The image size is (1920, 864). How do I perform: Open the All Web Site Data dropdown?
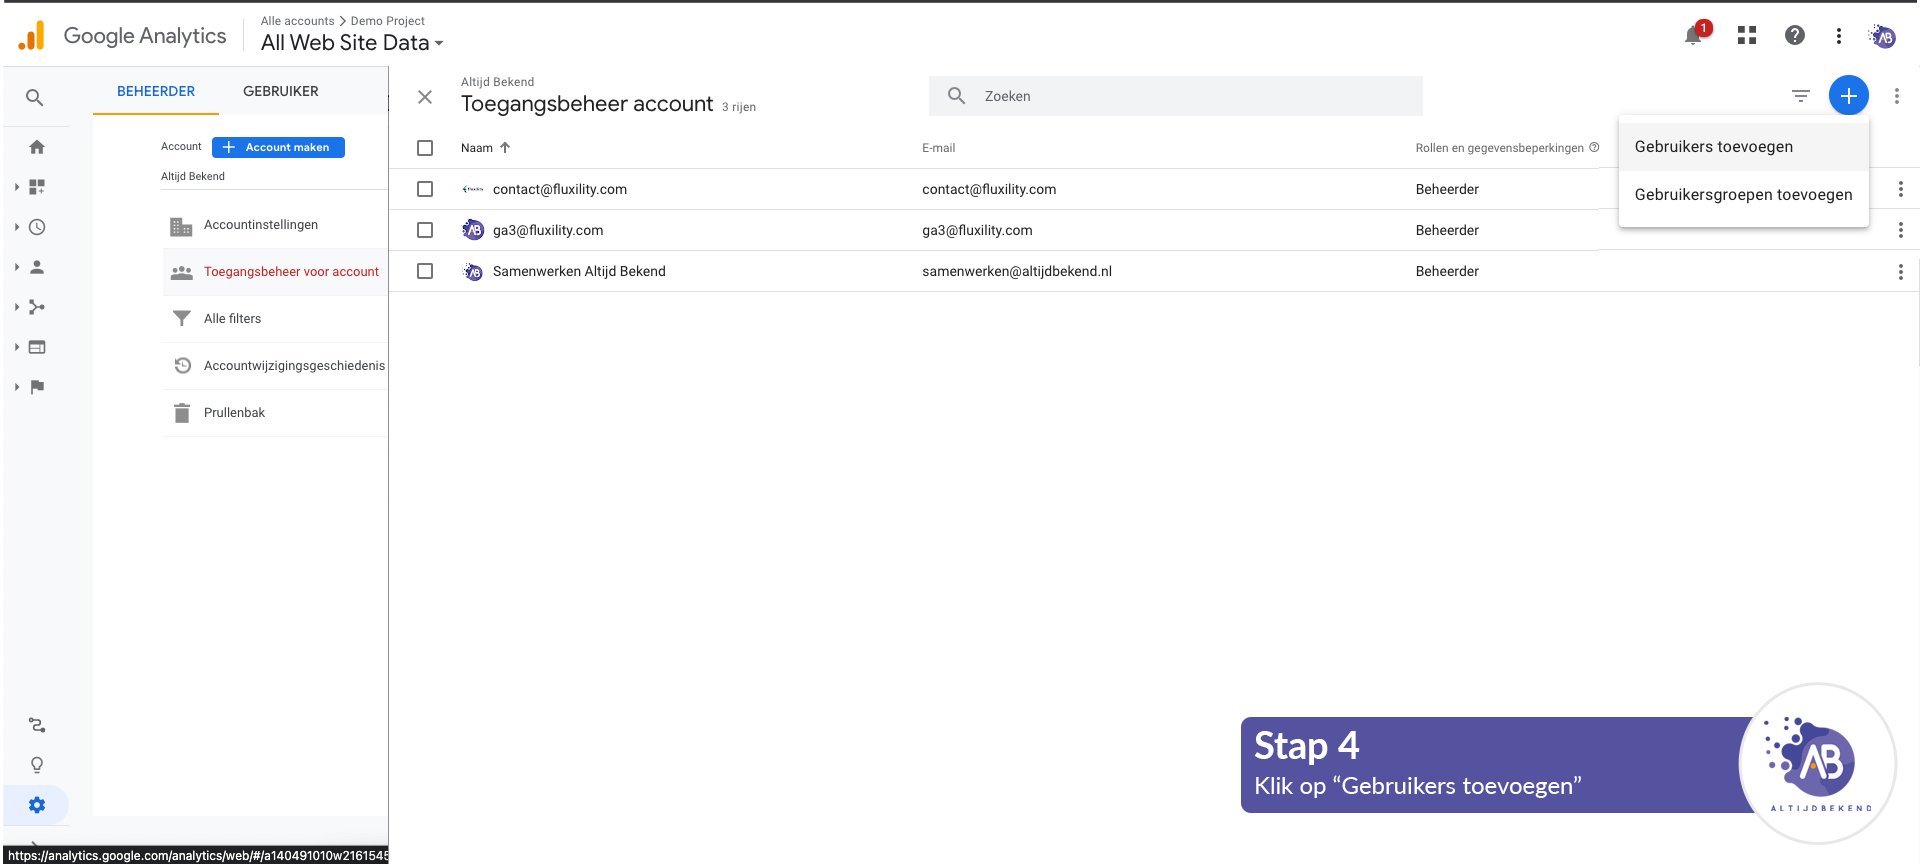click(x=351, y=43)
